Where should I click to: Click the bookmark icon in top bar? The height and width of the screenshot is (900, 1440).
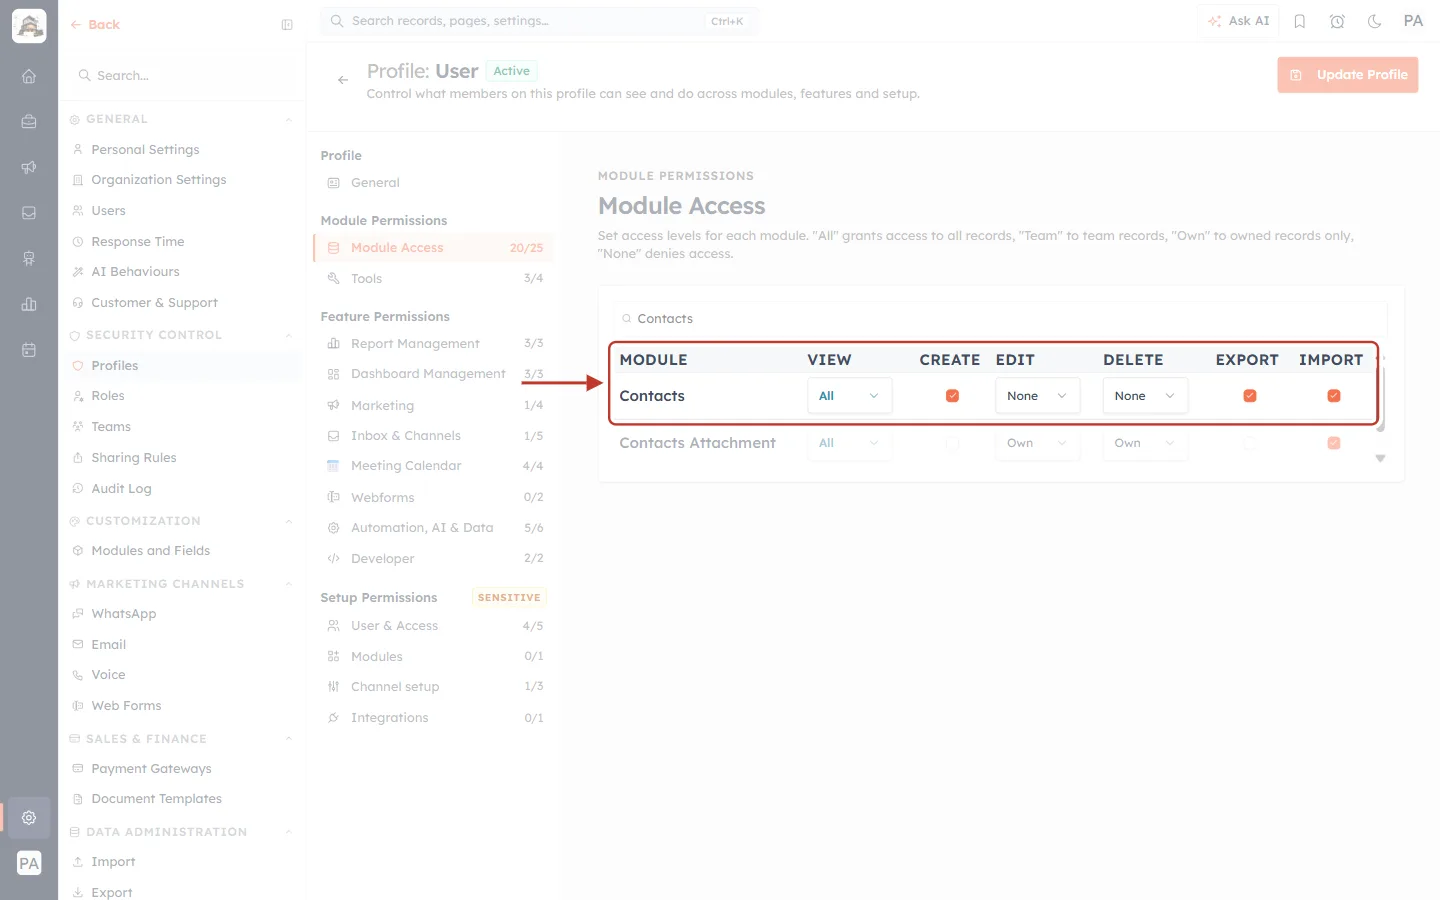[1300, 21]
